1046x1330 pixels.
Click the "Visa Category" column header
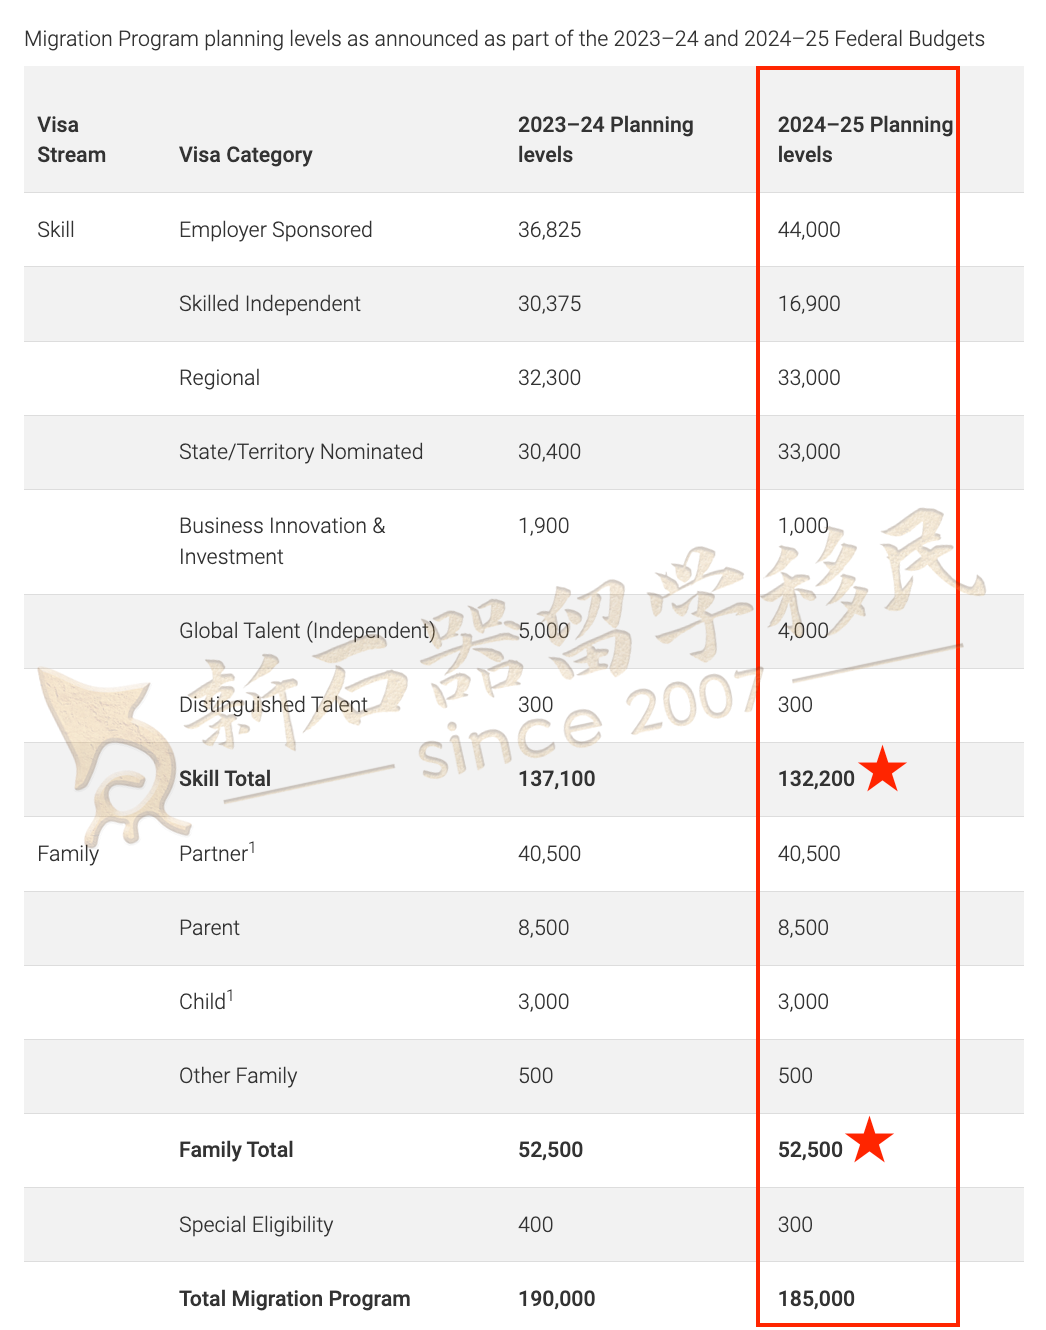[x=245, y=154]
